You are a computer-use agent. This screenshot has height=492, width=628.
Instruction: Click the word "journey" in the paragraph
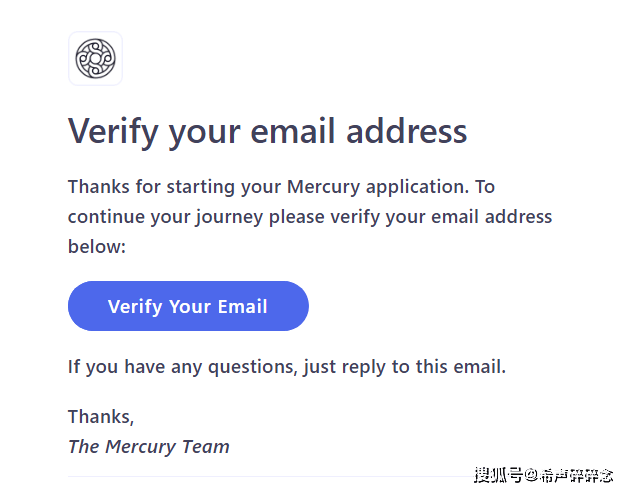coord(229,217)
